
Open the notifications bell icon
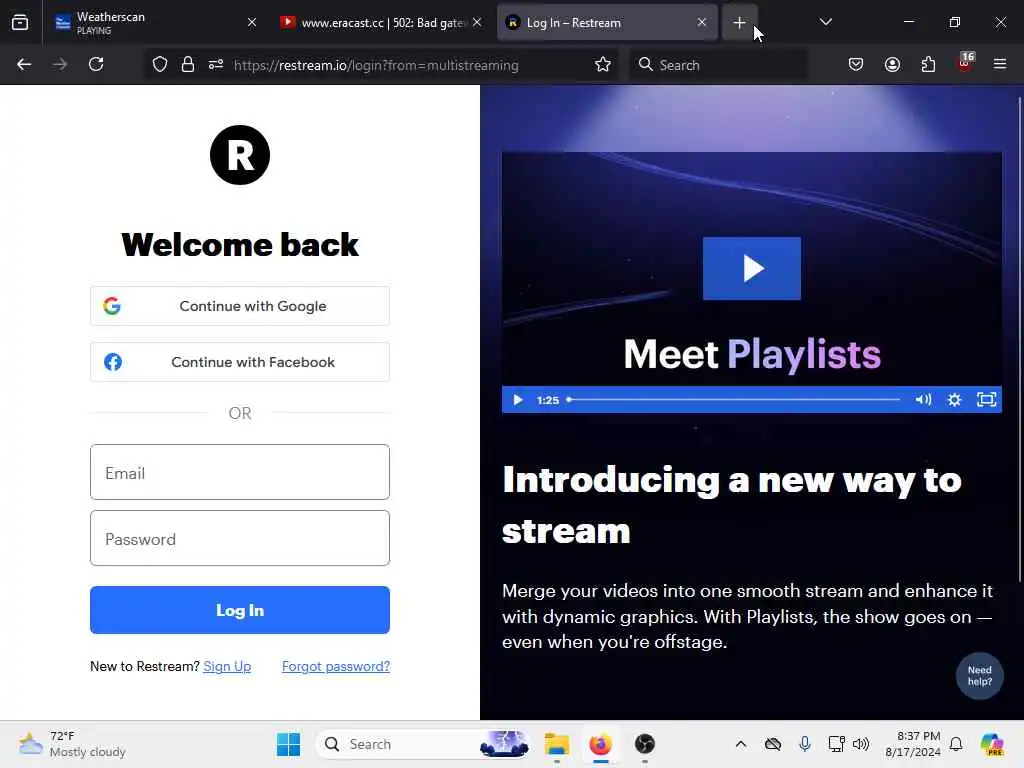[x=956, y=744]
